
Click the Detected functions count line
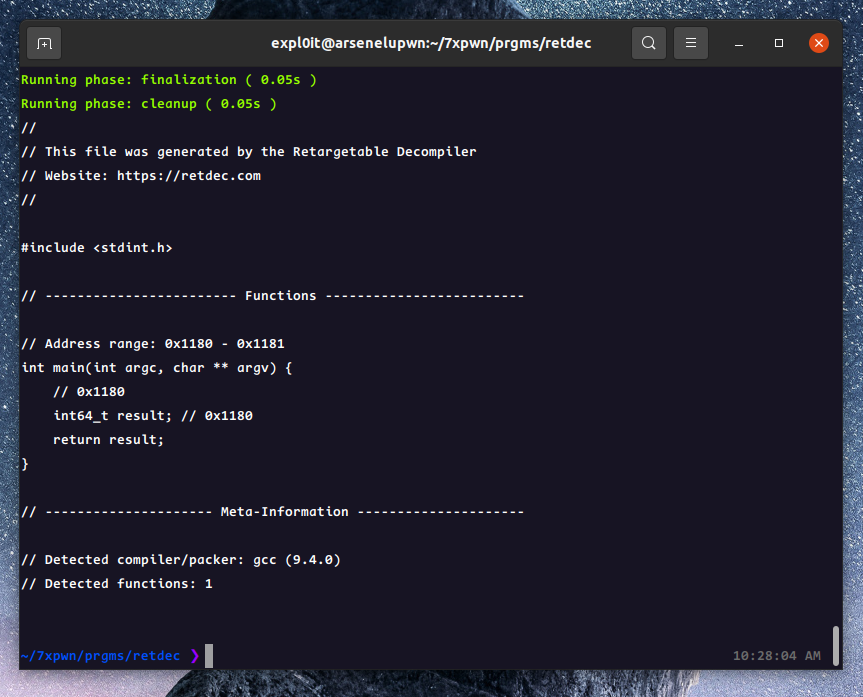click(117, 584)
